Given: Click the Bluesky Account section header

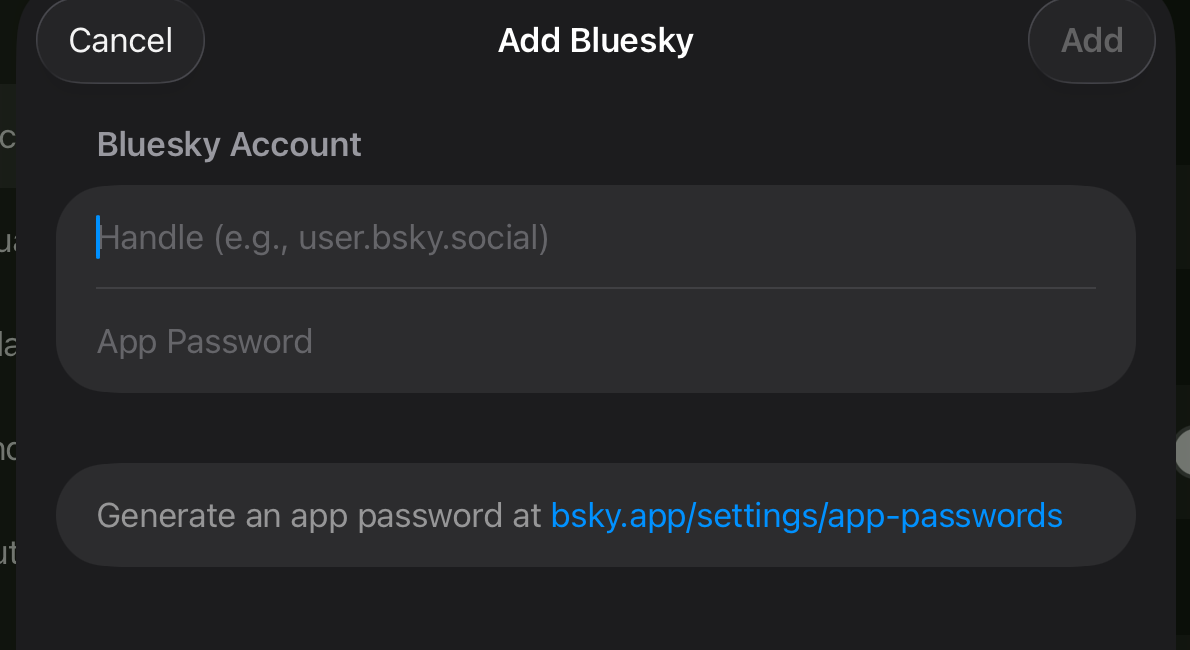Looking at the screenshot, I should (228, 144).
